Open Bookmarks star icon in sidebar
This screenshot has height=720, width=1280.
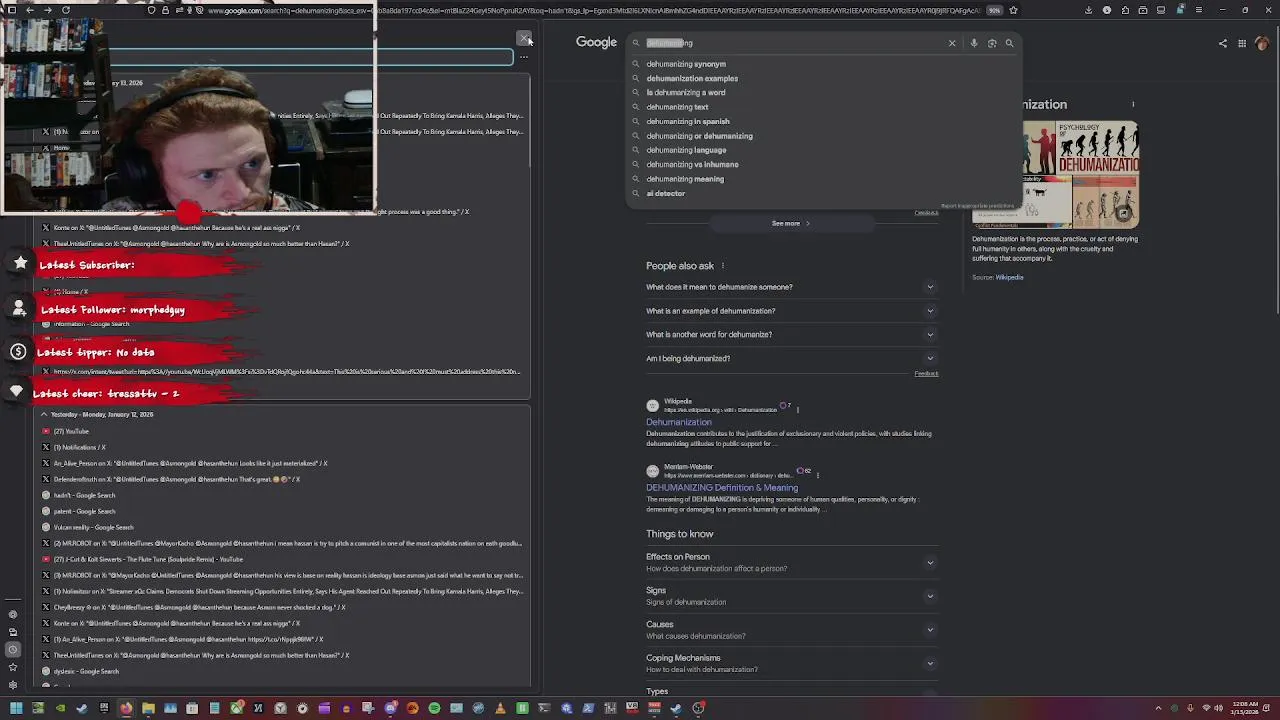(x=13, y=668)
